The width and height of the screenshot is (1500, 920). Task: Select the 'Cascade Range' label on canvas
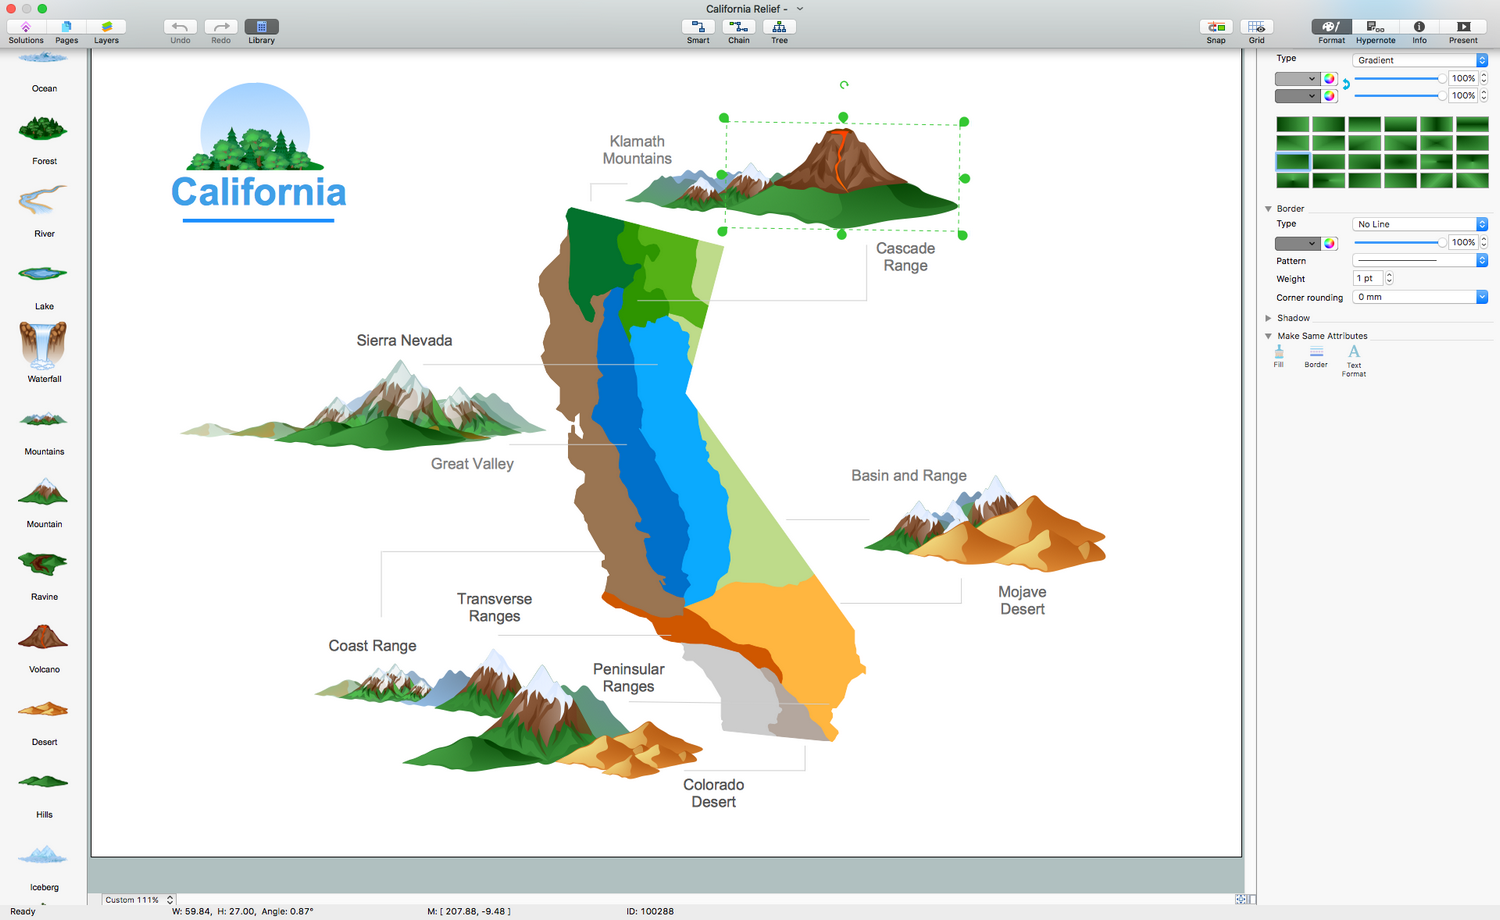coord(905,257)
